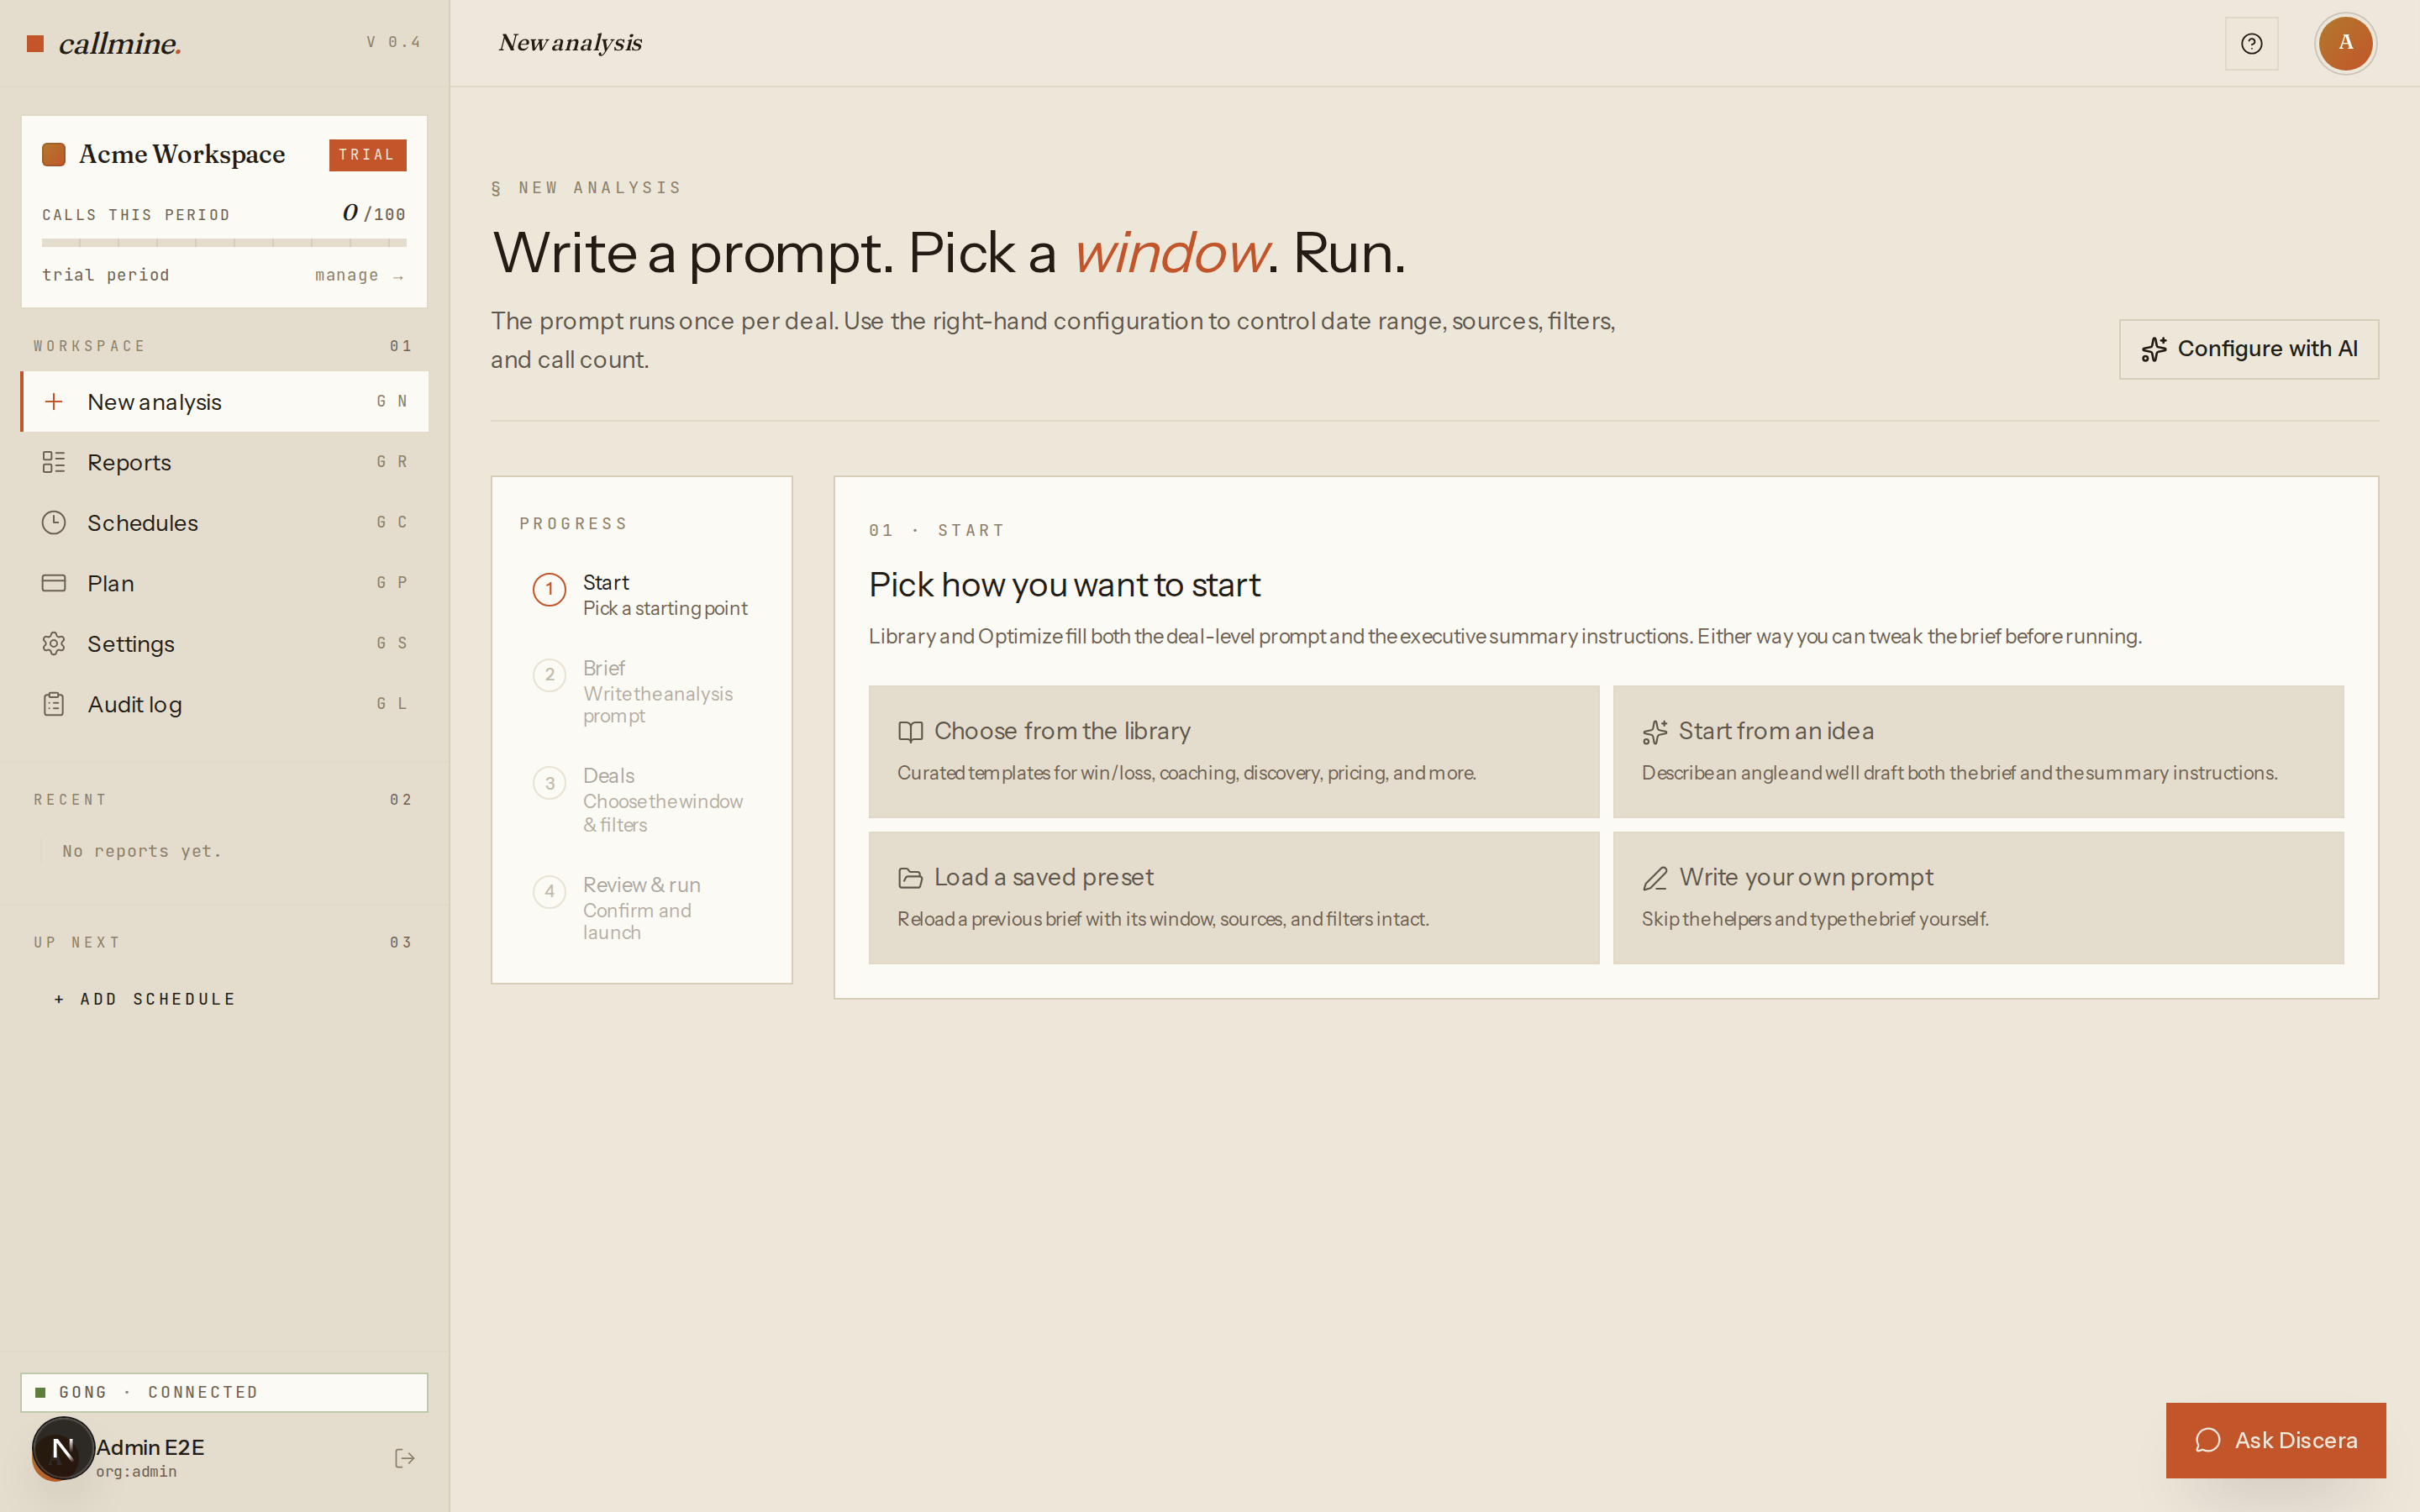Click the callmine wordmark
This screenshot has width=2420, height=1512.
tap(120, 43)
